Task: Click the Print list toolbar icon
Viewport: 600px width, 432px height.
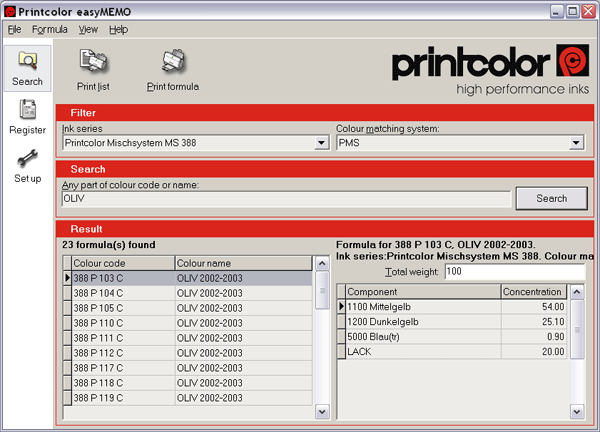Action: click(x=93, y=68)
